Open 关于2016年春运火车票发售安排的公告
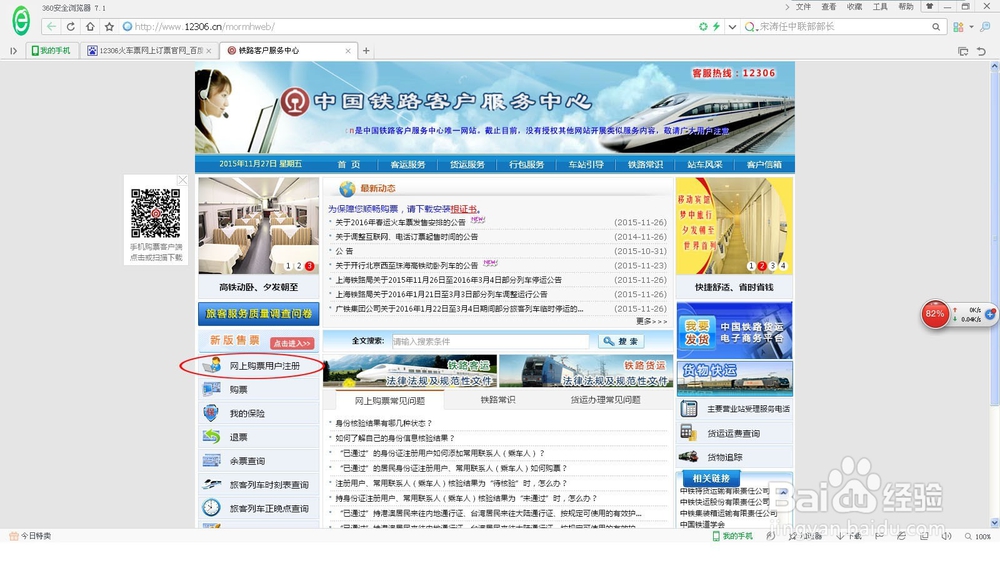This screenshot has height=563, width=1000. (x=401, y=223)
